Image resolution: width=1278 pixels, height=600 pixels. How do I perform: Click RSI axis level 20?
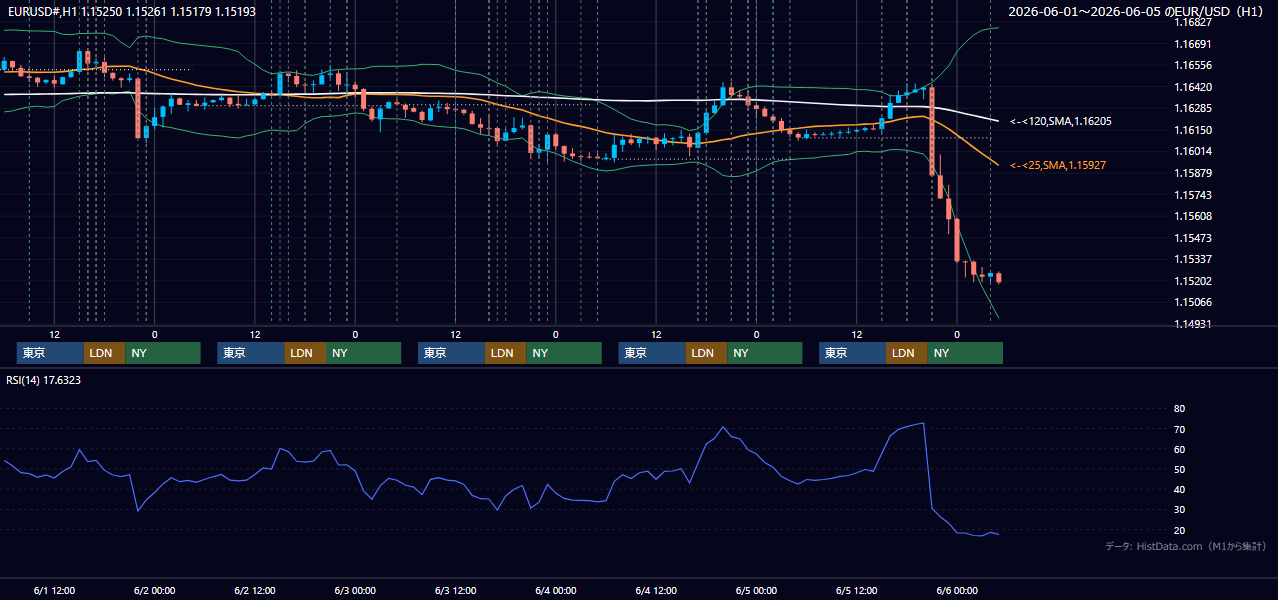tap(1180, 531)
